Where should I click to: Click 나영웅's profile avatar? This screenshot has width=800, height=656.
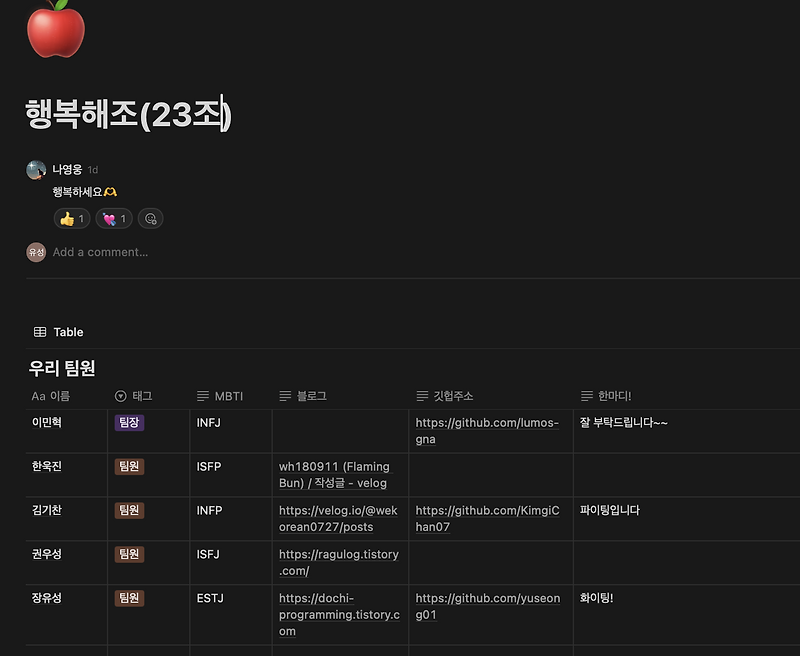coord(36,169)
